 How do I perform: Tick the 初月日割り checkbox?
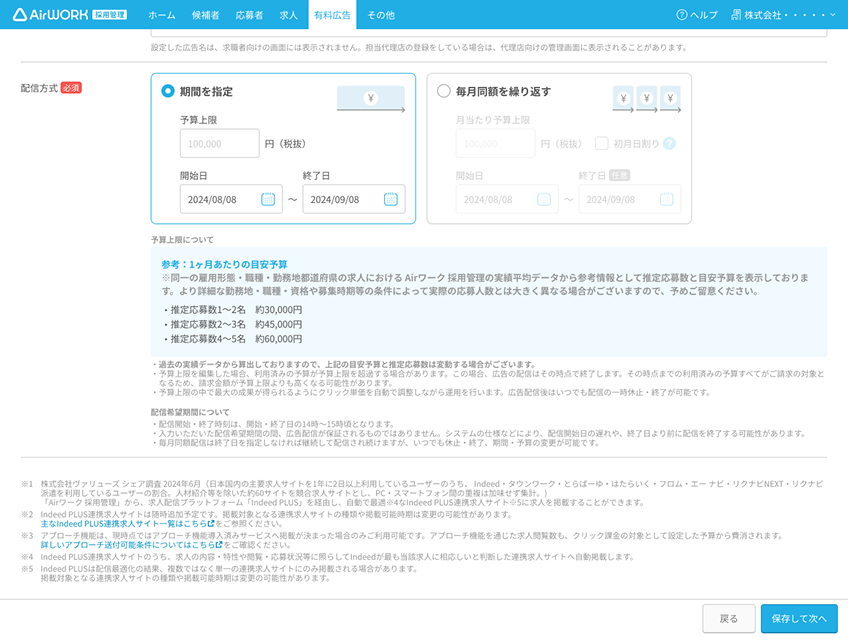(x=601, y=143)
